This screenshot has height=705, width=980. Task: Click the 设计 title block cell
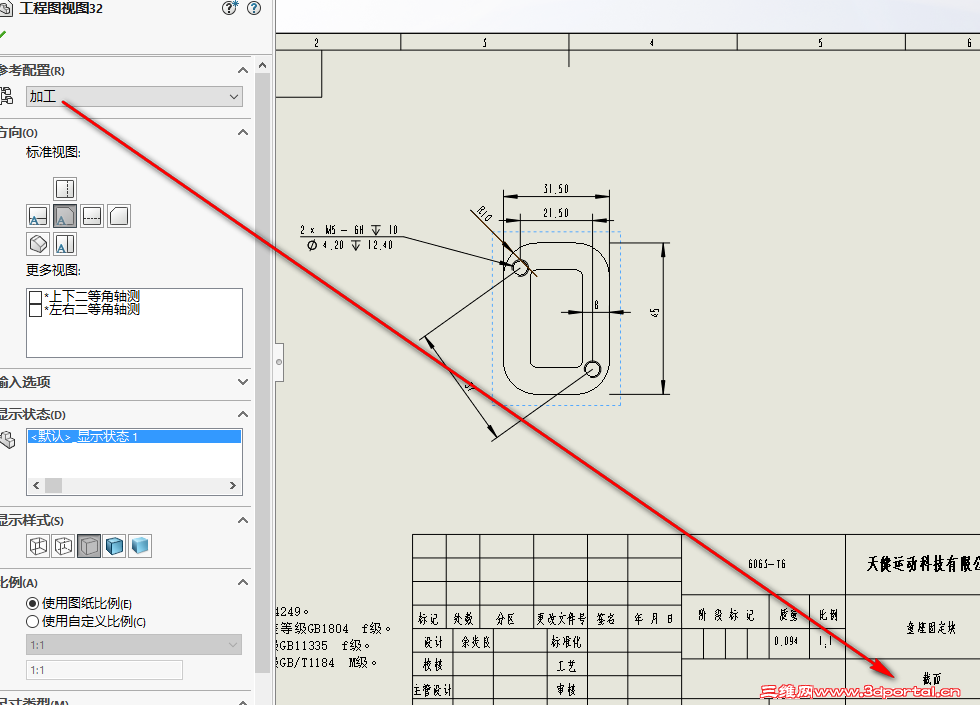coord(433,642)
